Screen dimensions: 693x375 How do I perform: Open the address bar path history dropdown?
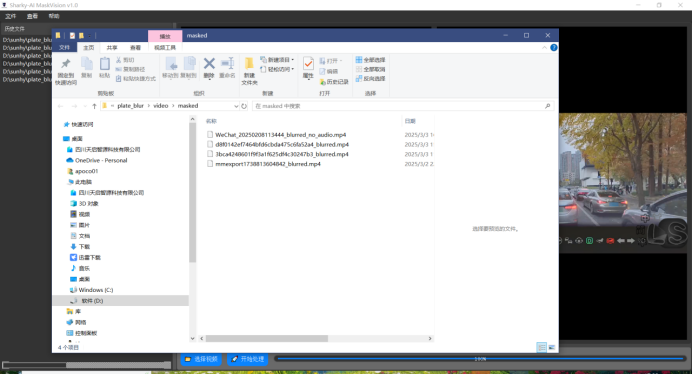pyautogui.click(x=236, y=106)
